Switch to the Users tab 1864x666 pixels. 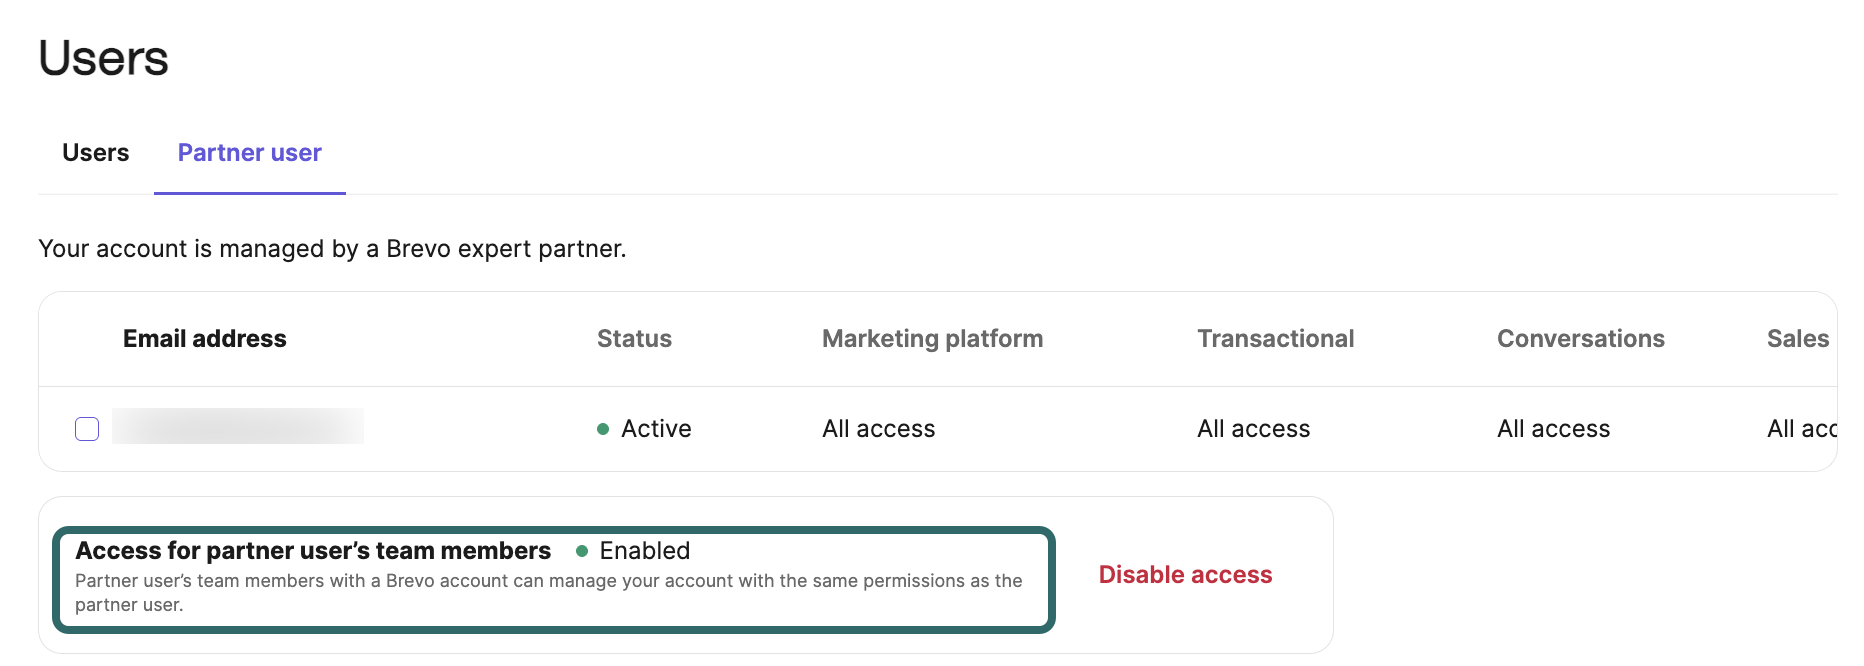[x=95, y=153]
